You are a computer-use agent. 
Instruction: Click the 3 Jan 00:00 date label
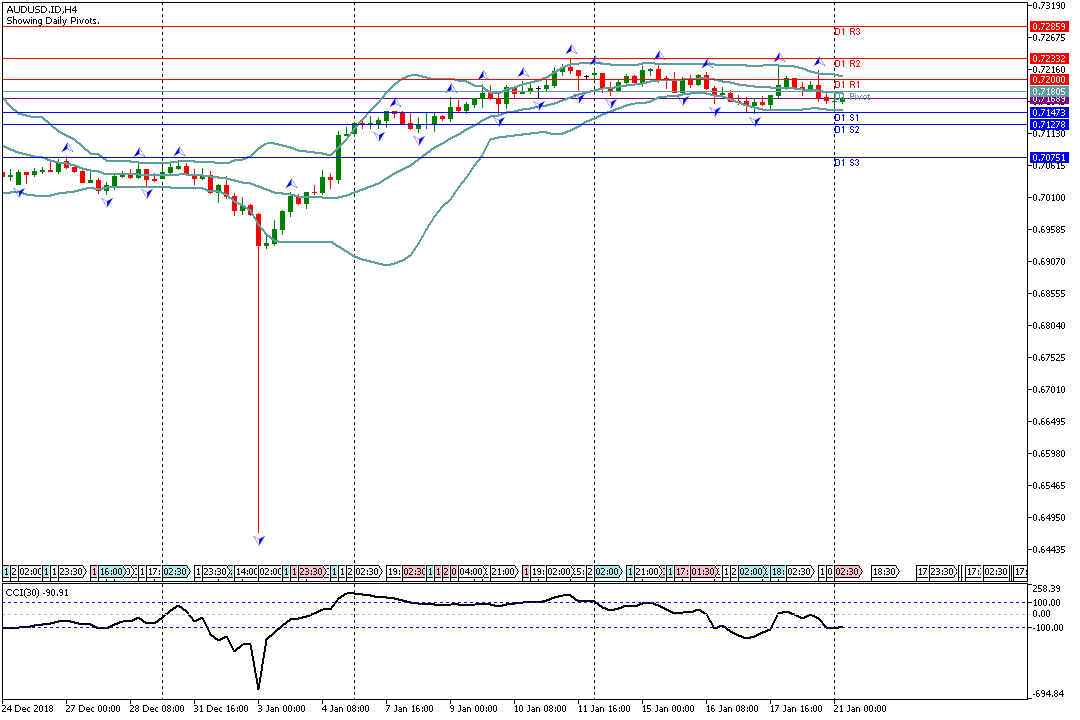(281, 709)
